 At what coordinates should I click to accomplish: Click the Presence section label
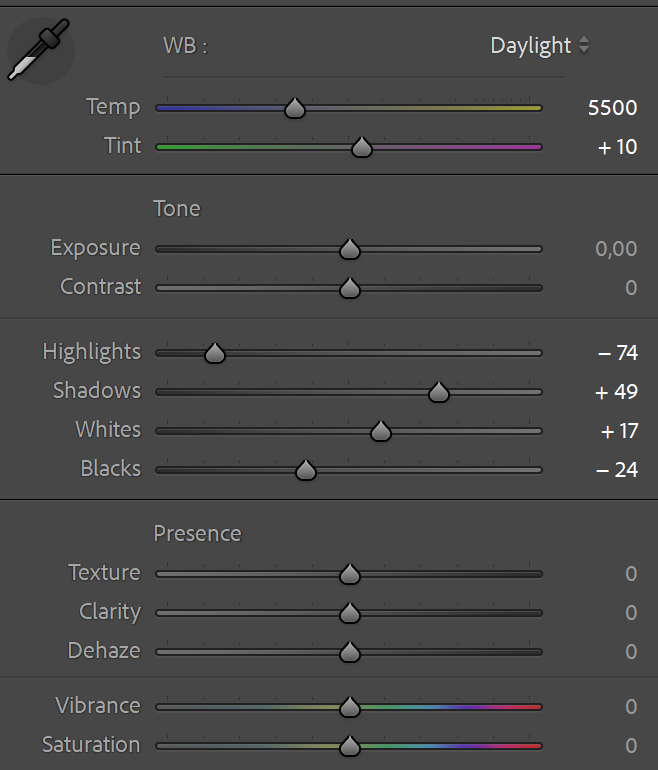click(197, 533)
